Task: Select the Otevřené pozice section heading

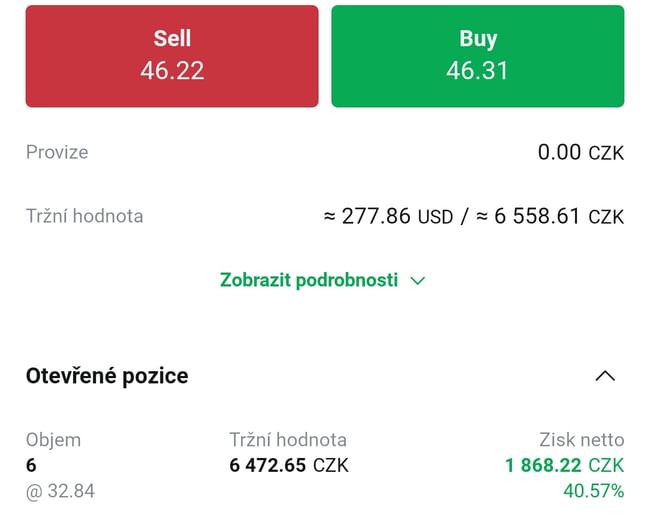Action: (107, 376)
